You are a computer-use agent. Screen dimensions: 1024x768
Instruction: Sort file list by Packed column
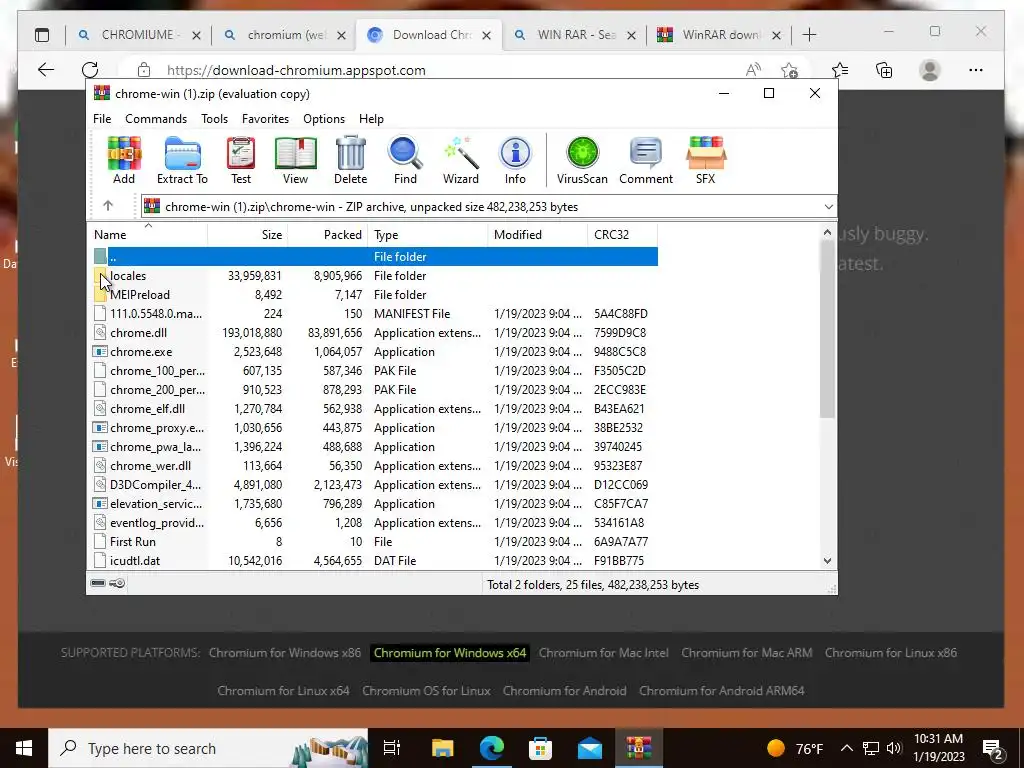tap(327, 234)
